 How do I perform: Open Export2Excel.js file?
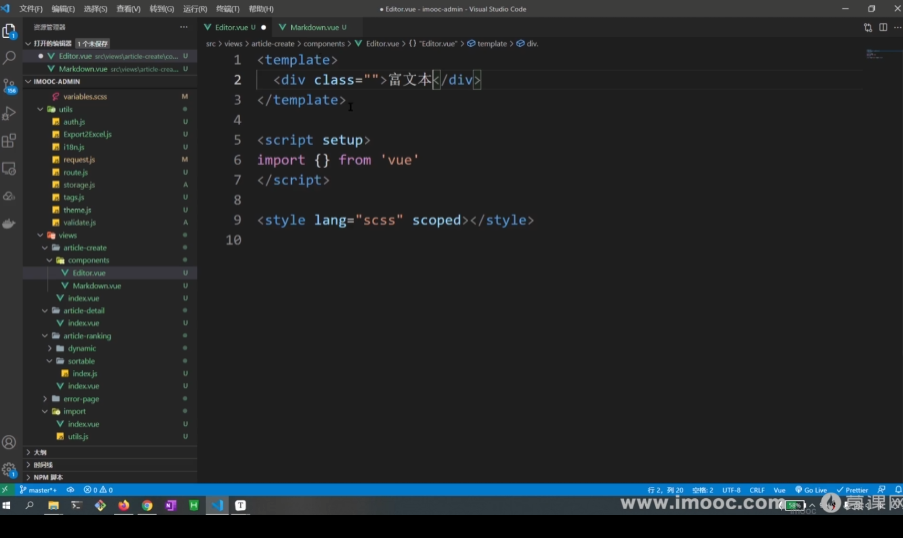pyautogui.click(x=87, y=134)
